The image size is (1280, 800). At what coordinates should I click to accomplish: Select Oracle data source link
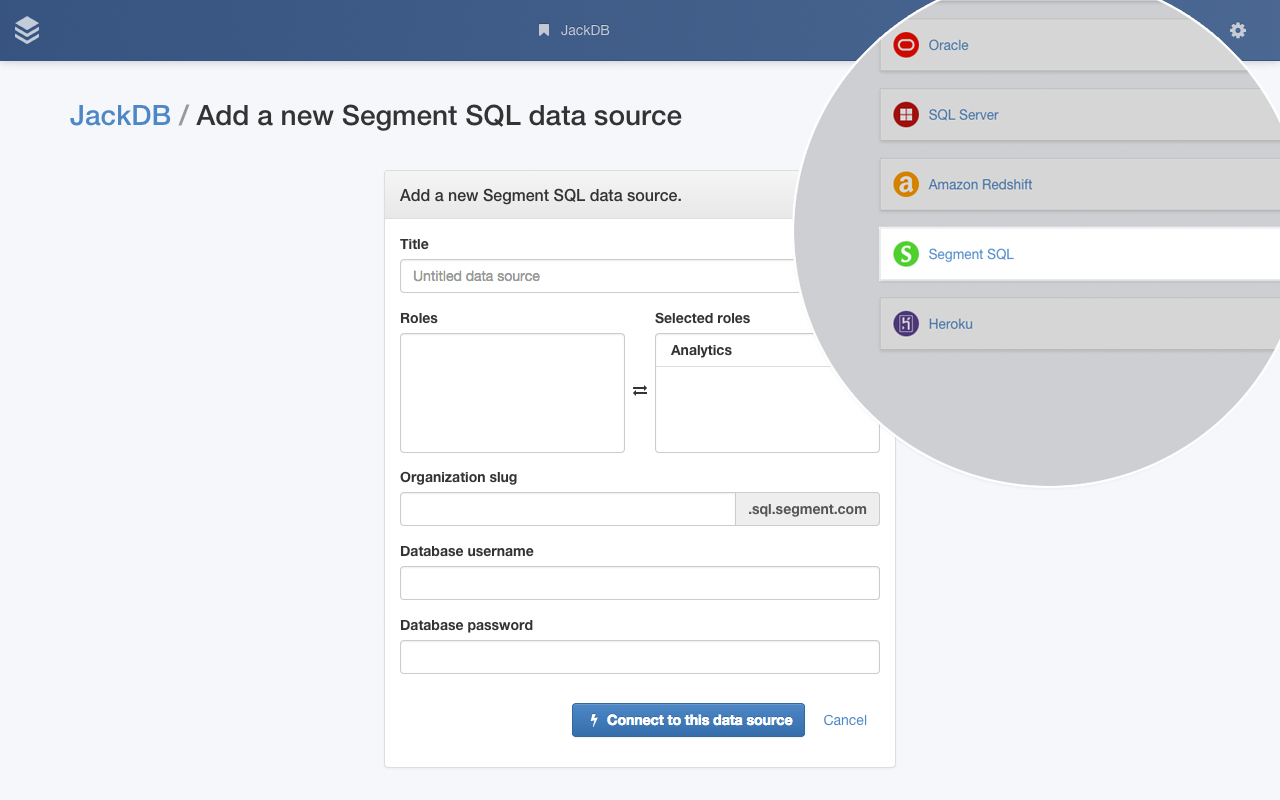pyautogui.click(x=948, y=45)
